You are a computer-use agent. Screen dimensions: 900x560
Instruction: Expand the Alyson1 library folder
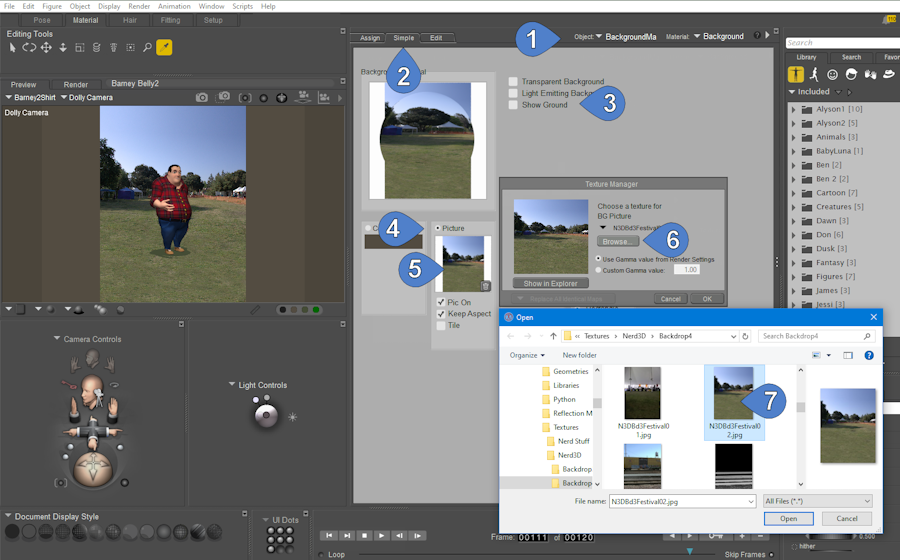click(793, 109)
